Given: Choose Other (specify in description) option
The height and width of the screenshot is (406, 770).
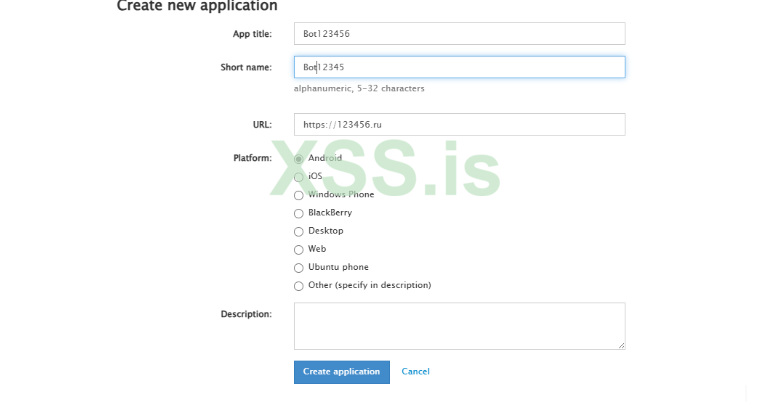Looking at the screenshot, I should [x=299, y=286].
